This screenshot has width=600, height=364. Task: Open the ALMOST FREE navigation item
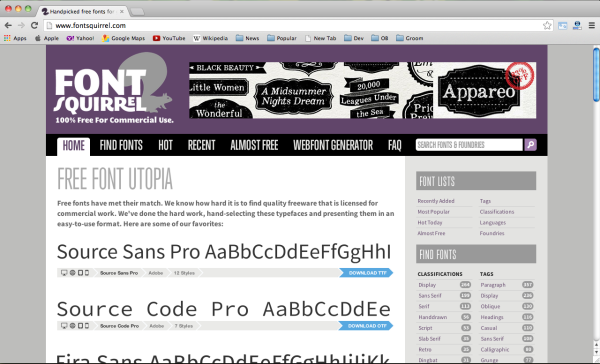(x=254, y=145)
